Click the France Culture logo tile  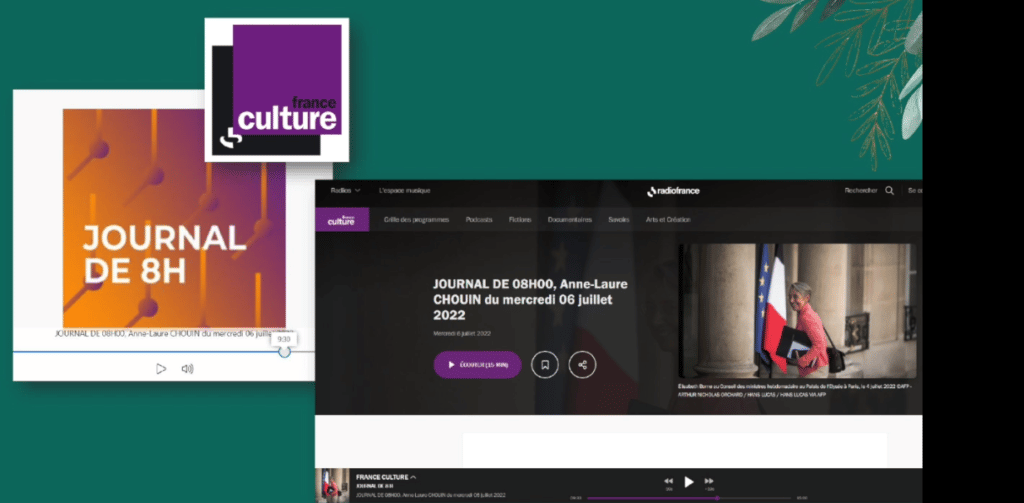click(277, 89)
